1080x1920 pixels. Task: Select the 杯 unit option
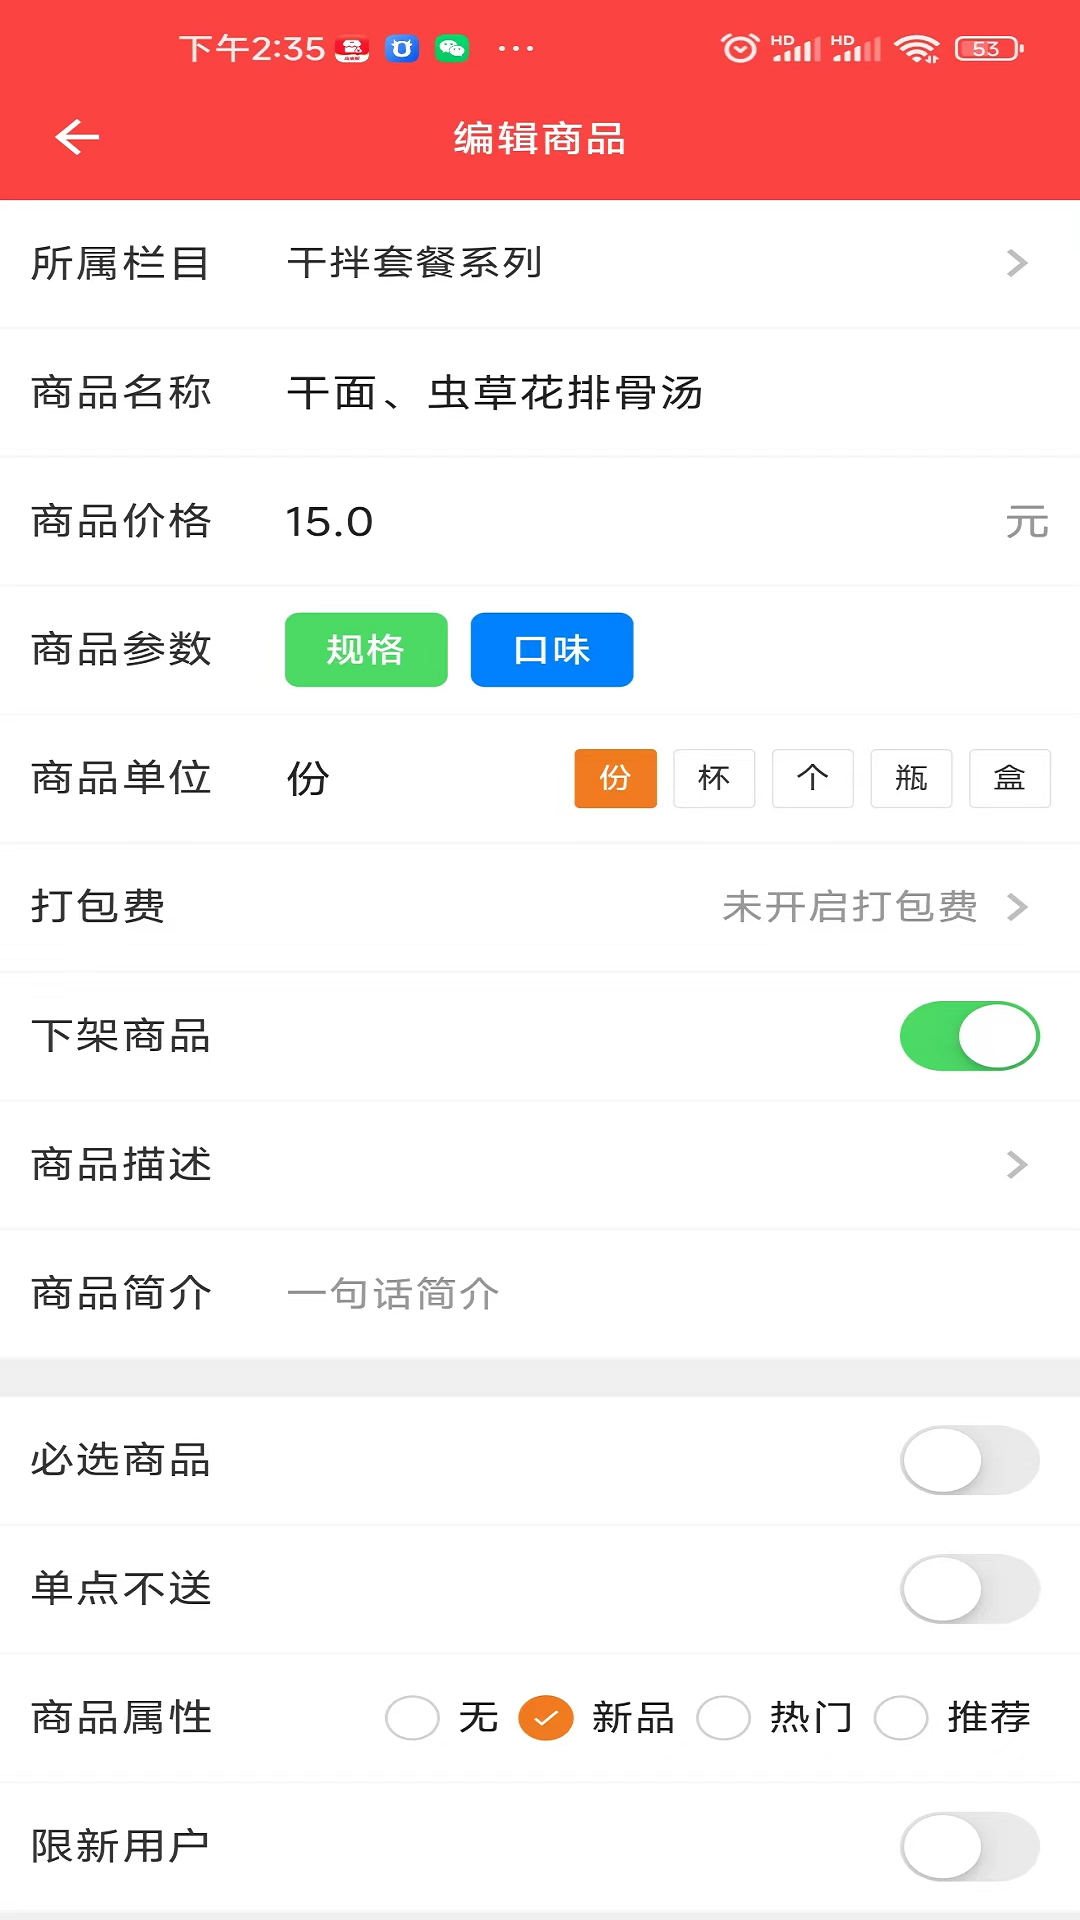coord(714,778)
